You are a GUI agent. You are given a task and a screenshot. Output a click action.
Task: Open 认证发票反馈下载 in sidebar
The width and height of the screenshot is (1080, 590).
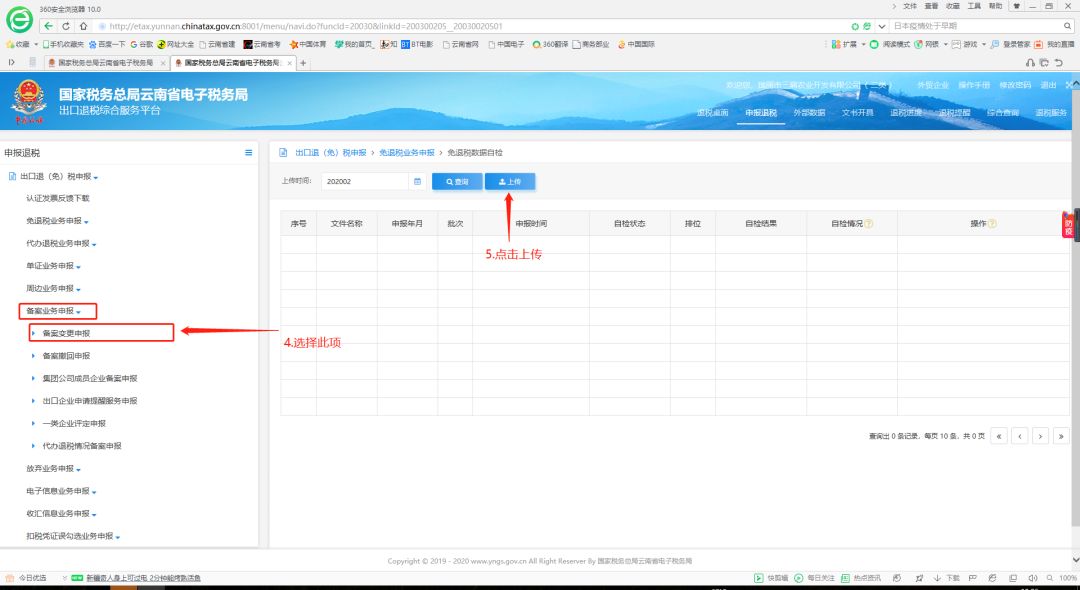point(58,198)
